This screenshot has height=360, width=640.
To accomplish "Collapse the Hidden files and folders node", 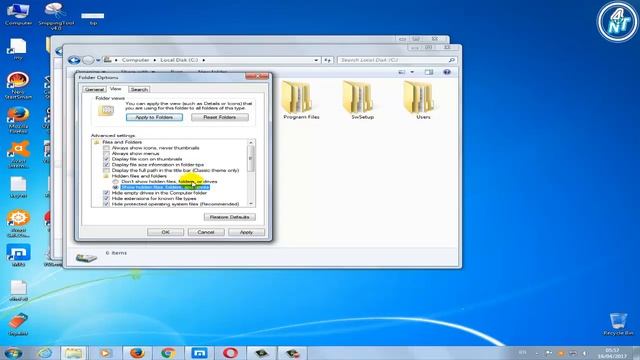I will point(106,176).
